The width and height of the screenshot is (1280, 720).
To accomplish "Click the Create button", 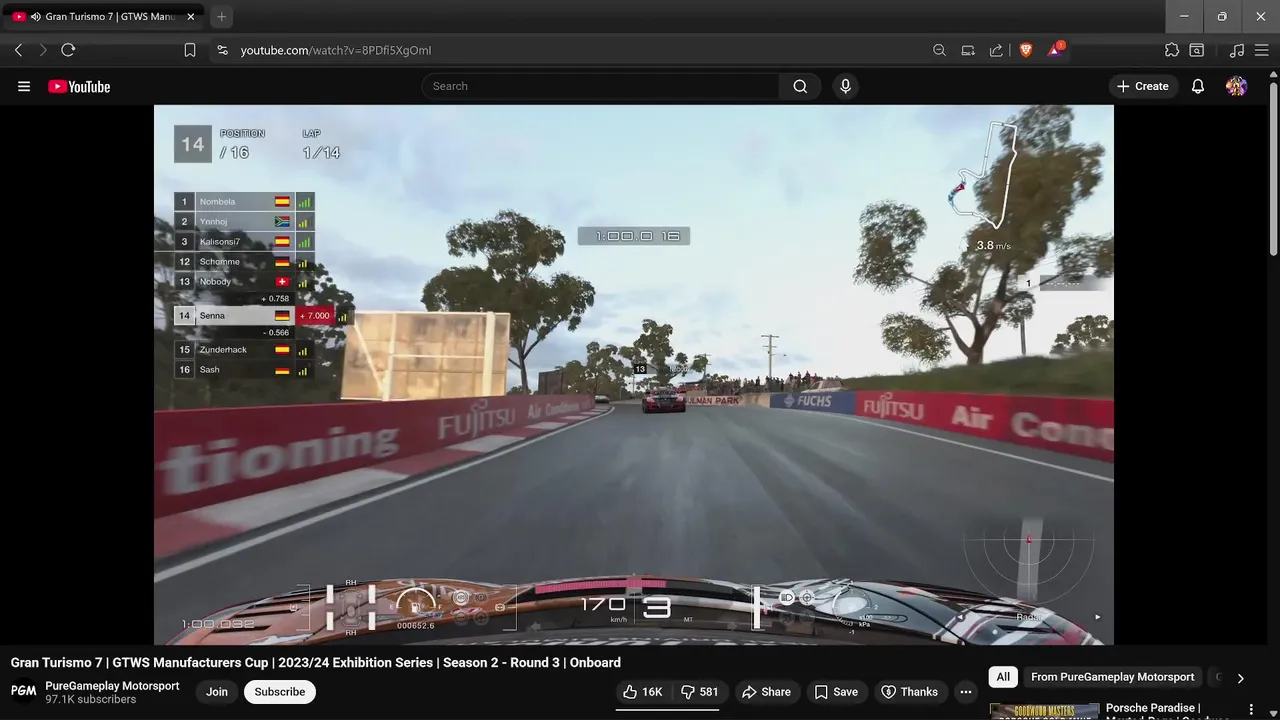I will (1142, 86).
